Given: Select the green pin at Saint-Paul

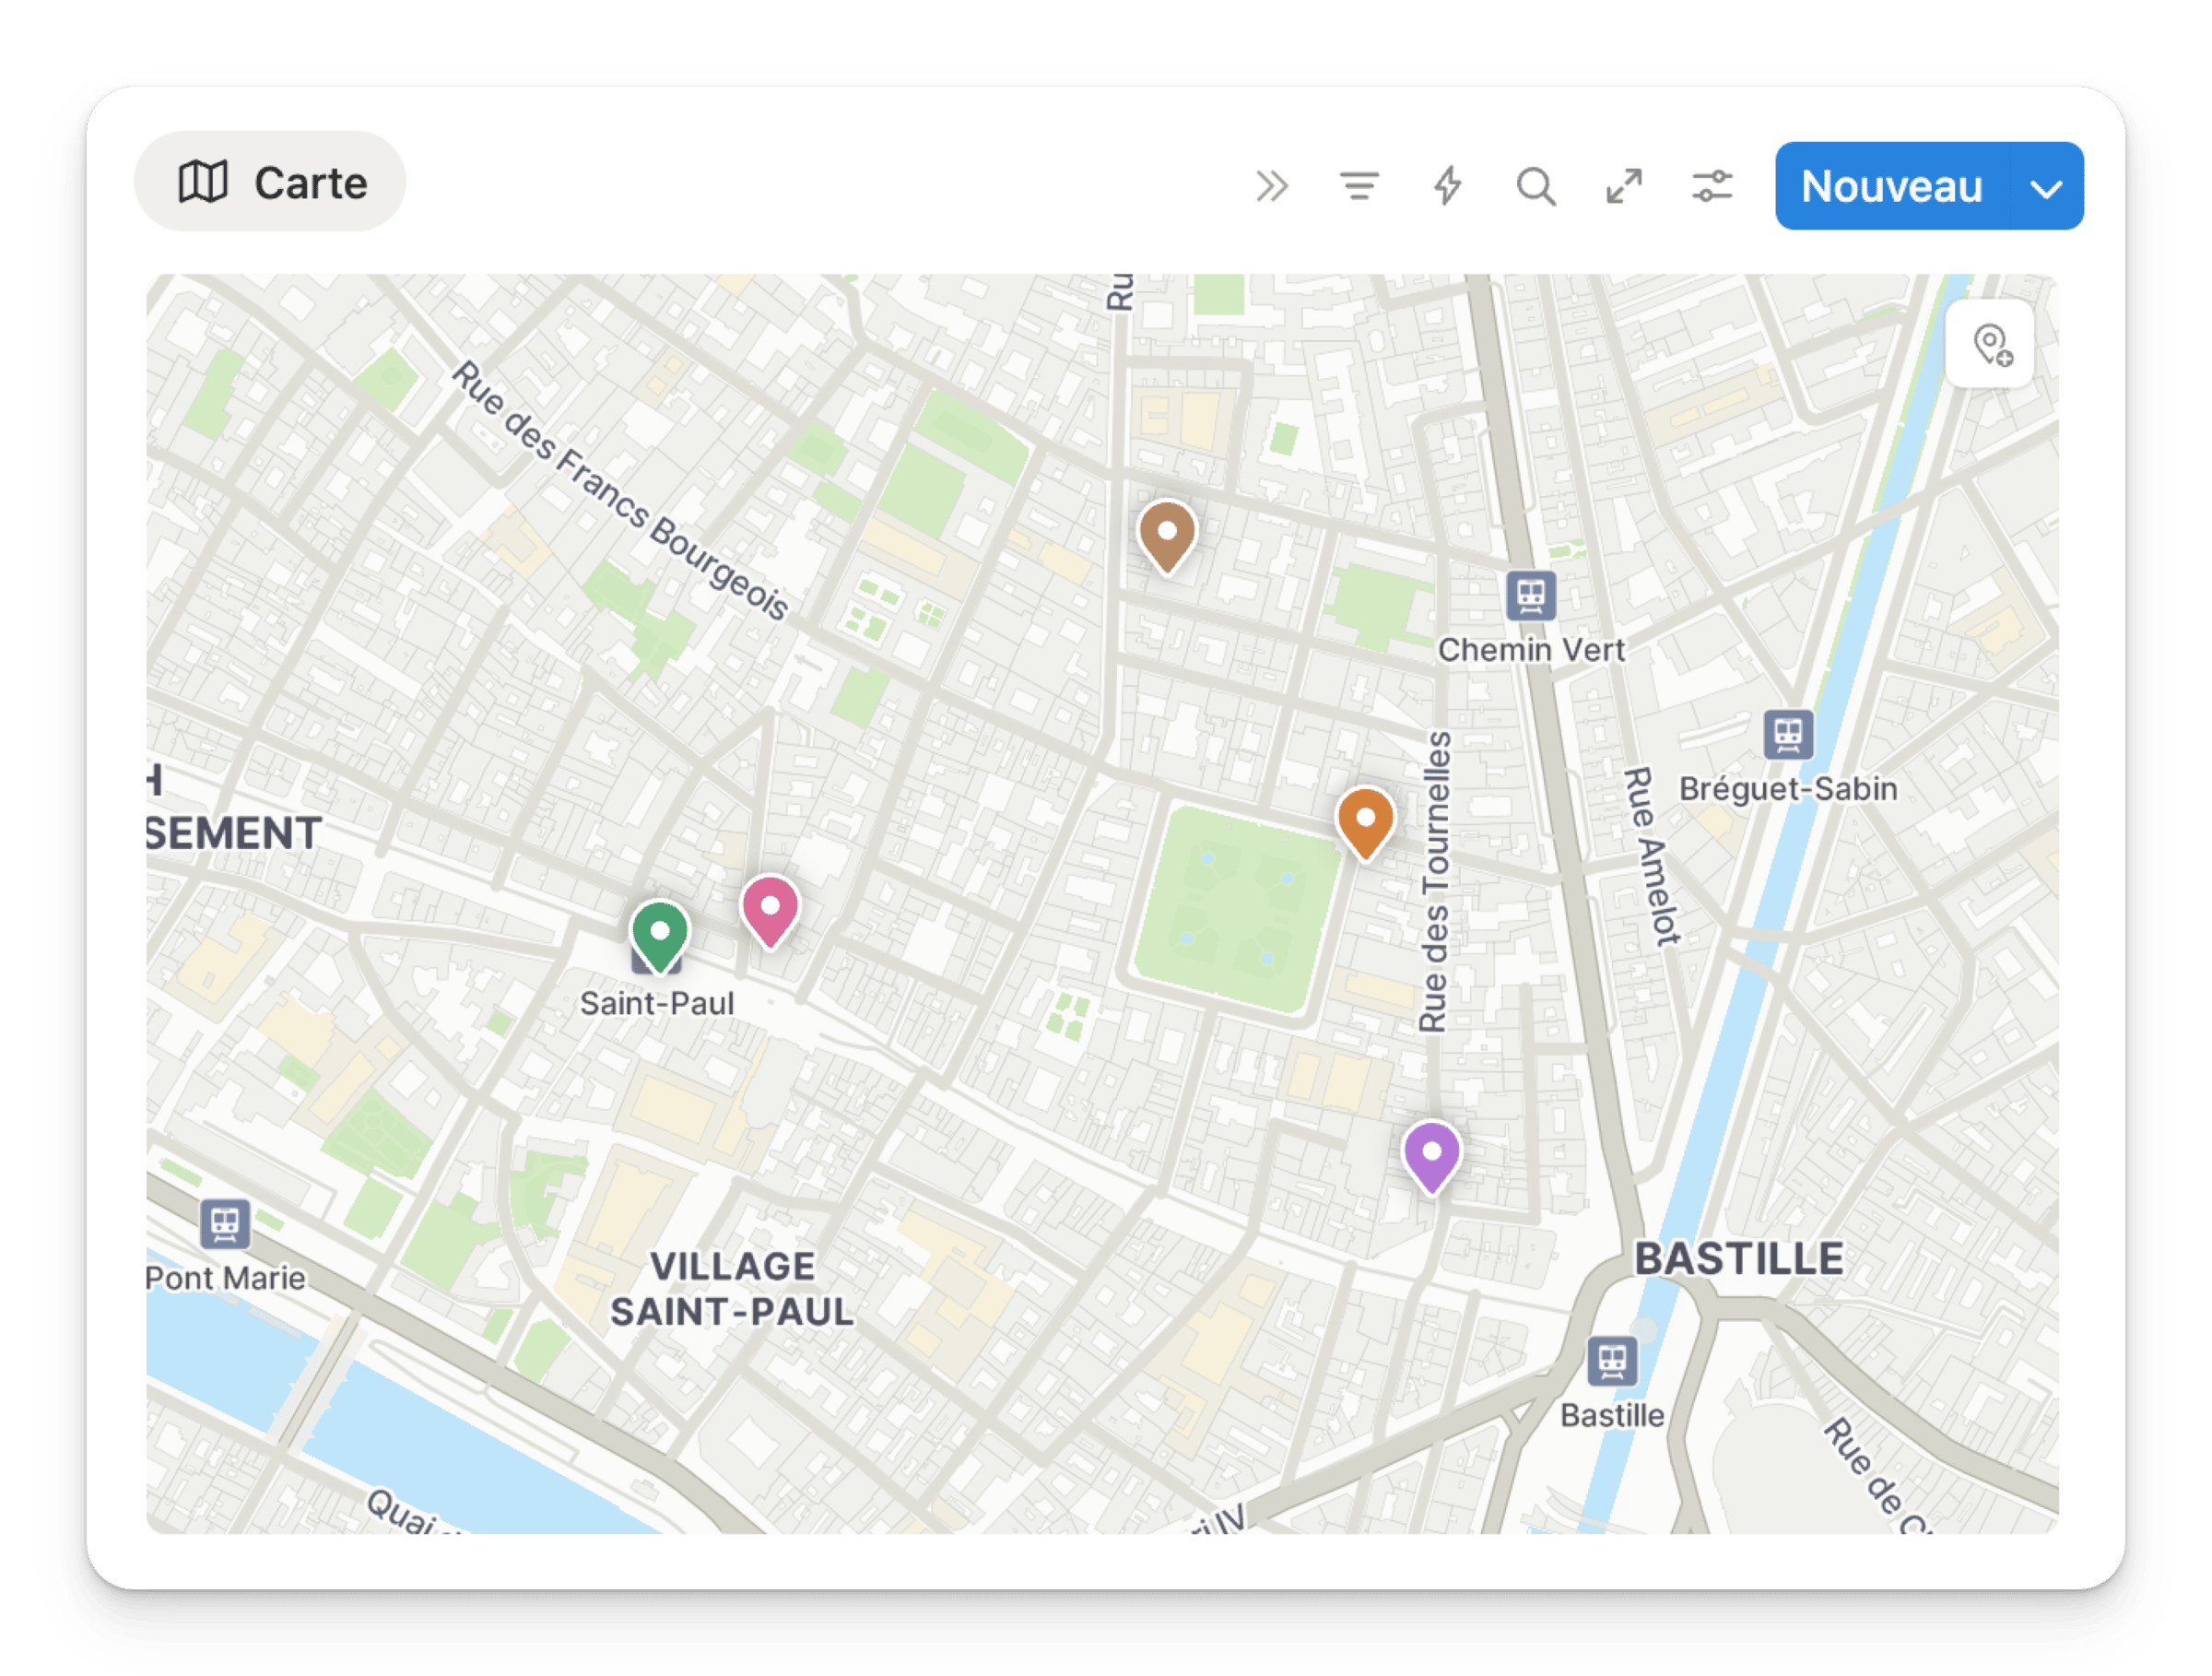Looking at the screenshot, I should click(659, 934).
